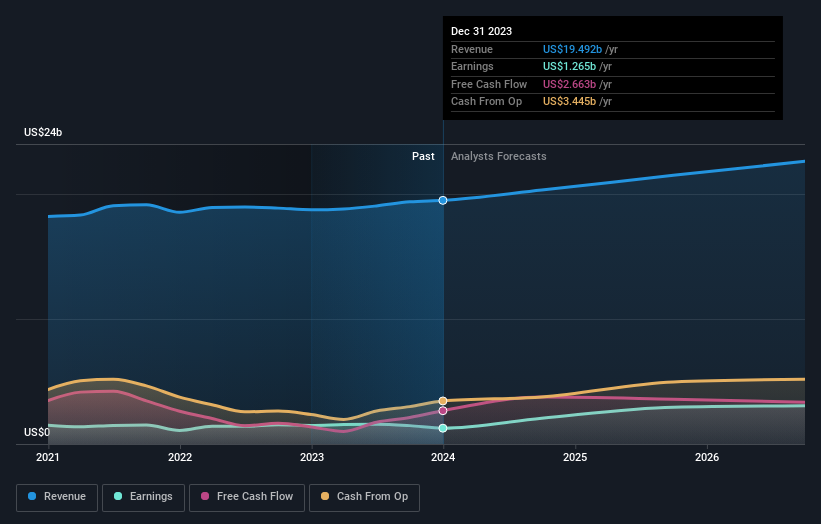Click the US$19.492b revenue value

[572, 49]
